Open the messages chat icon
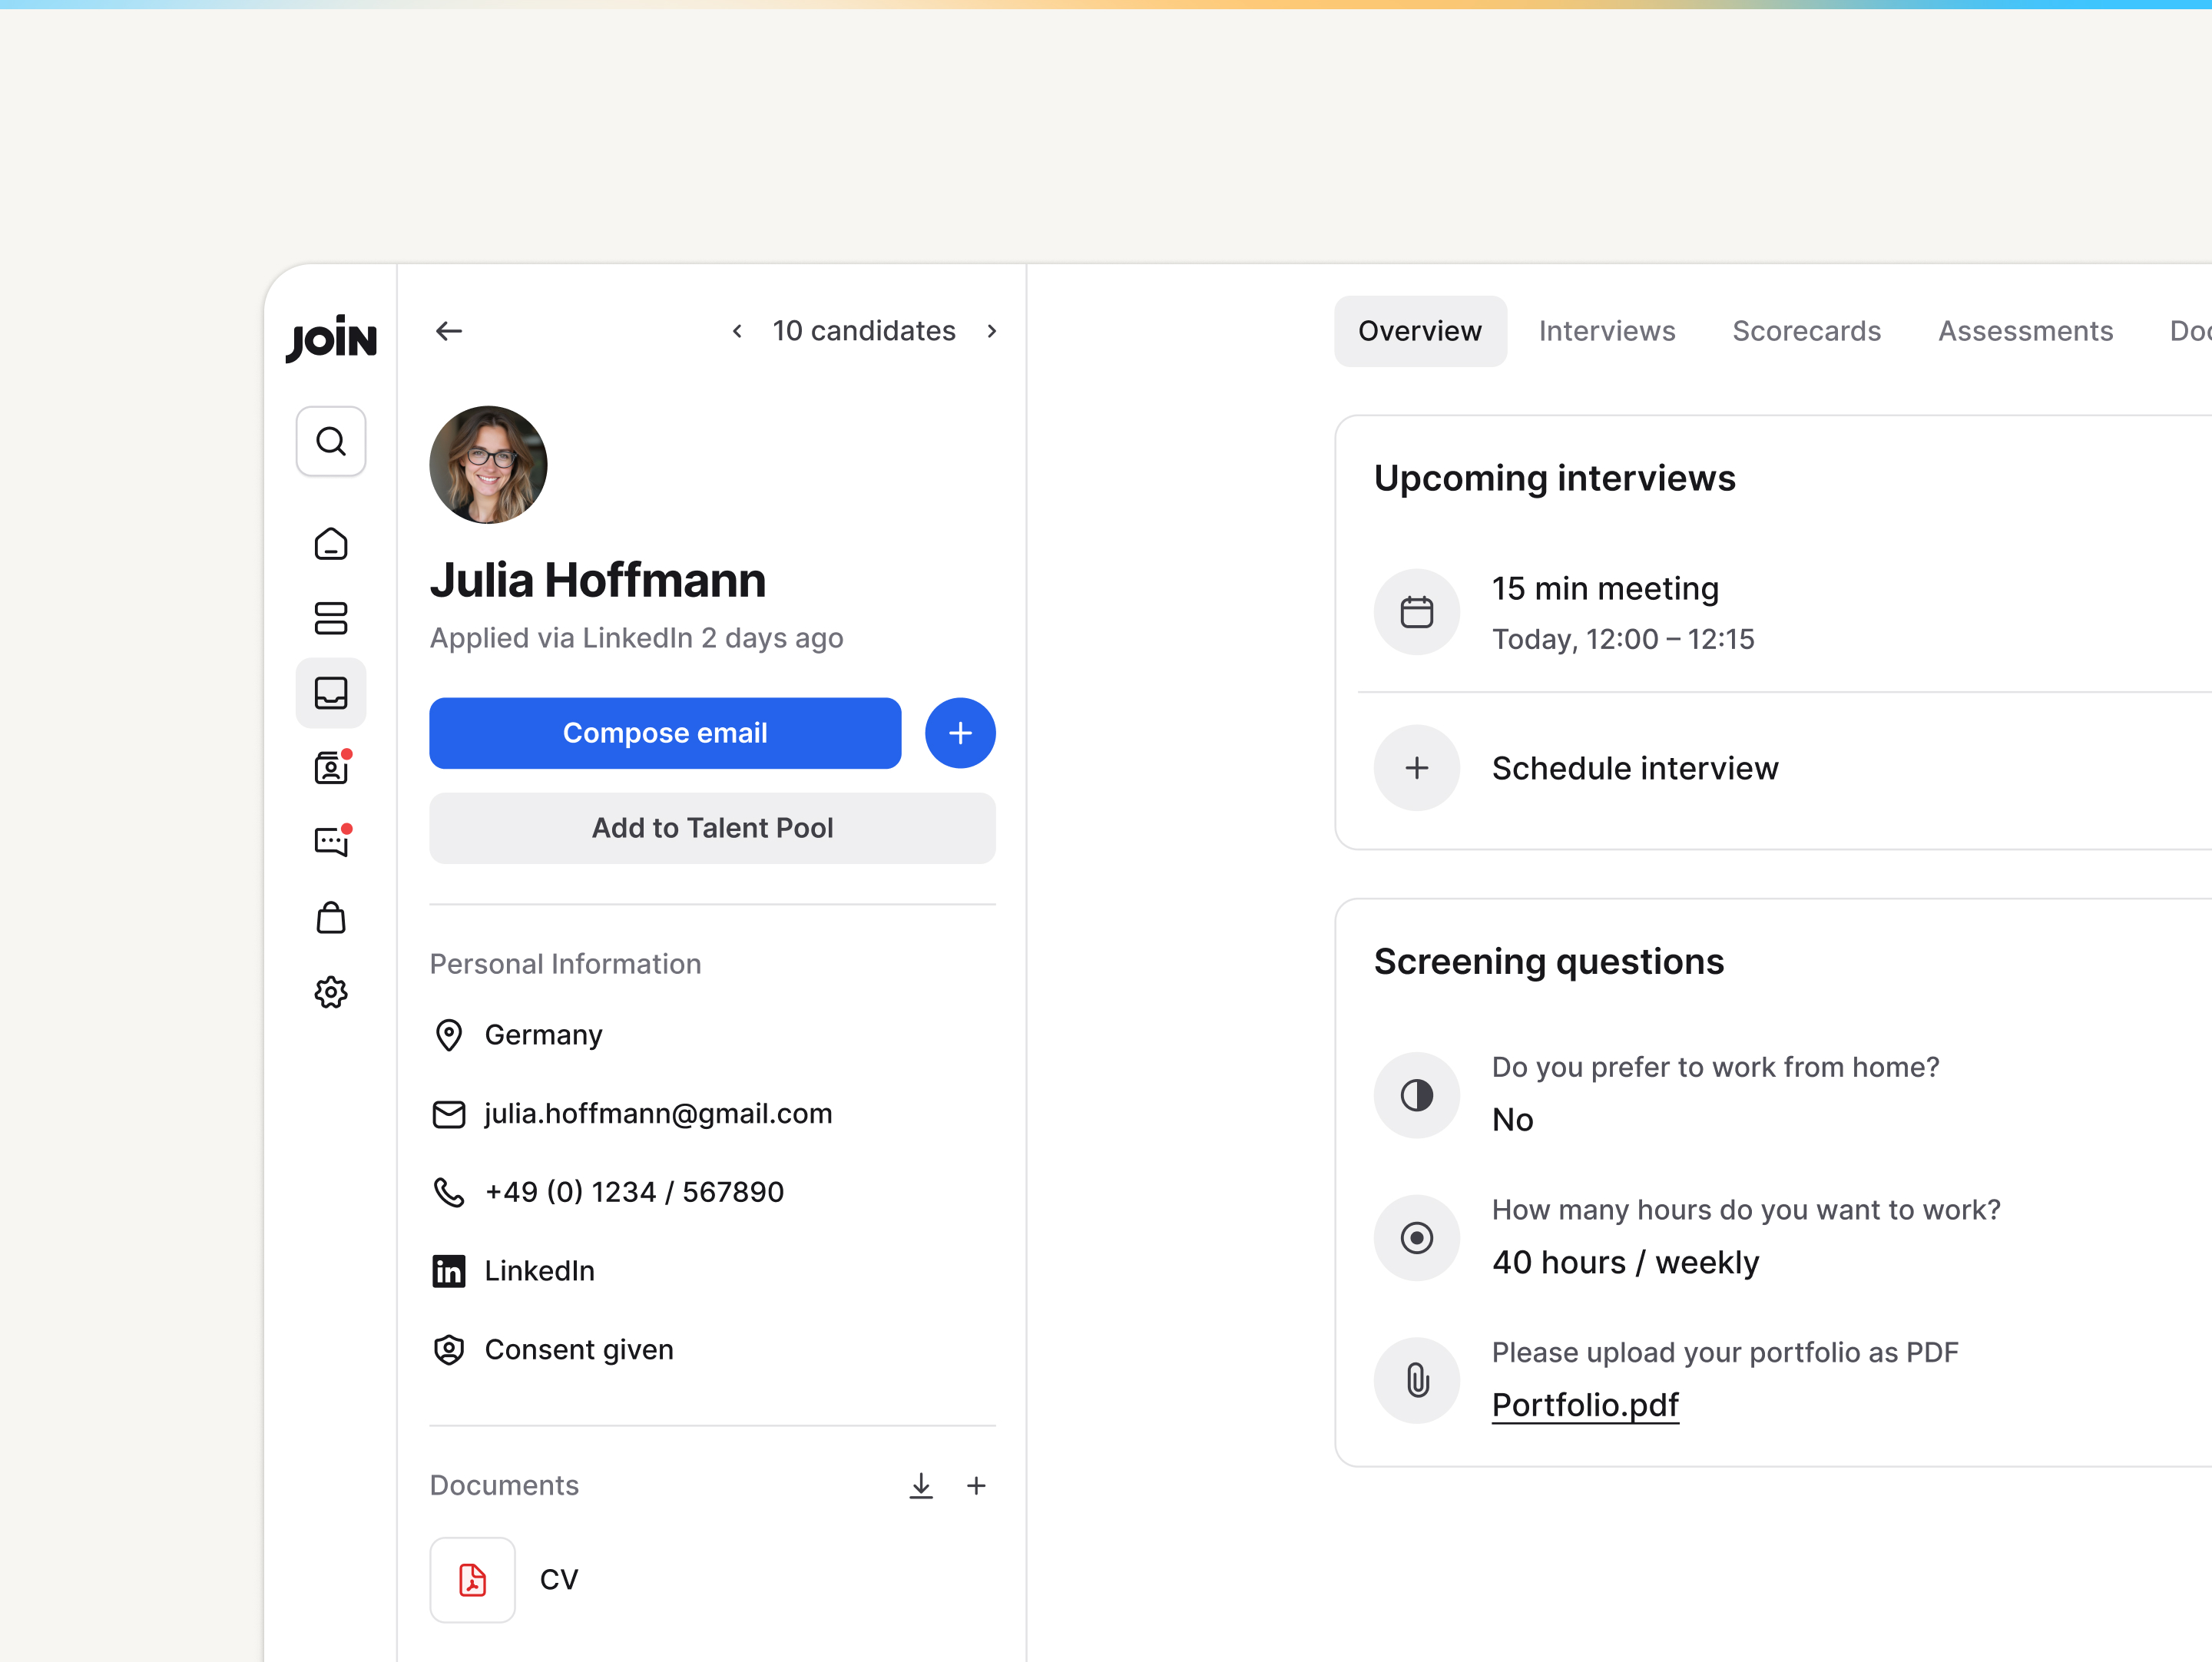This screenshot has height=1662, width=2212. tap(330, 842)
